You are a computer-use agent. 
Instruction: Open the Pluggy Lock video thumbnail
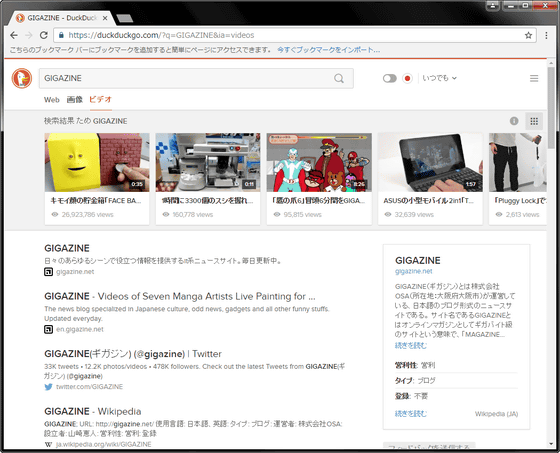point(518,162)
